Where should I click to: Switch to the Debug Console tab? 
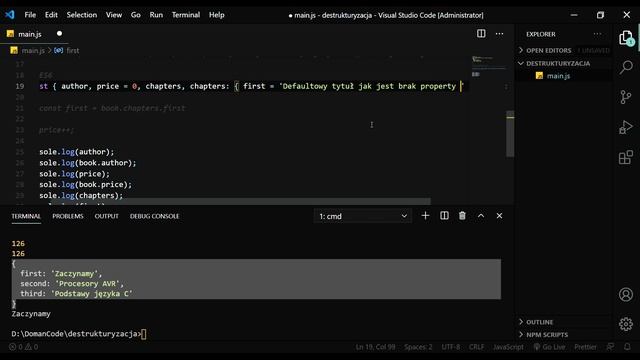coord(154,216)
